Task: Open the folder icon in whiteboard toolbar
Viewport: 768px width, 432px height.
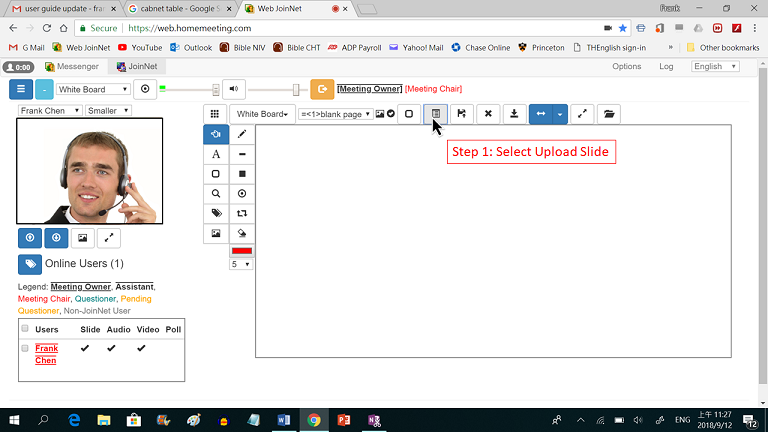Action: tap(609, 114)
